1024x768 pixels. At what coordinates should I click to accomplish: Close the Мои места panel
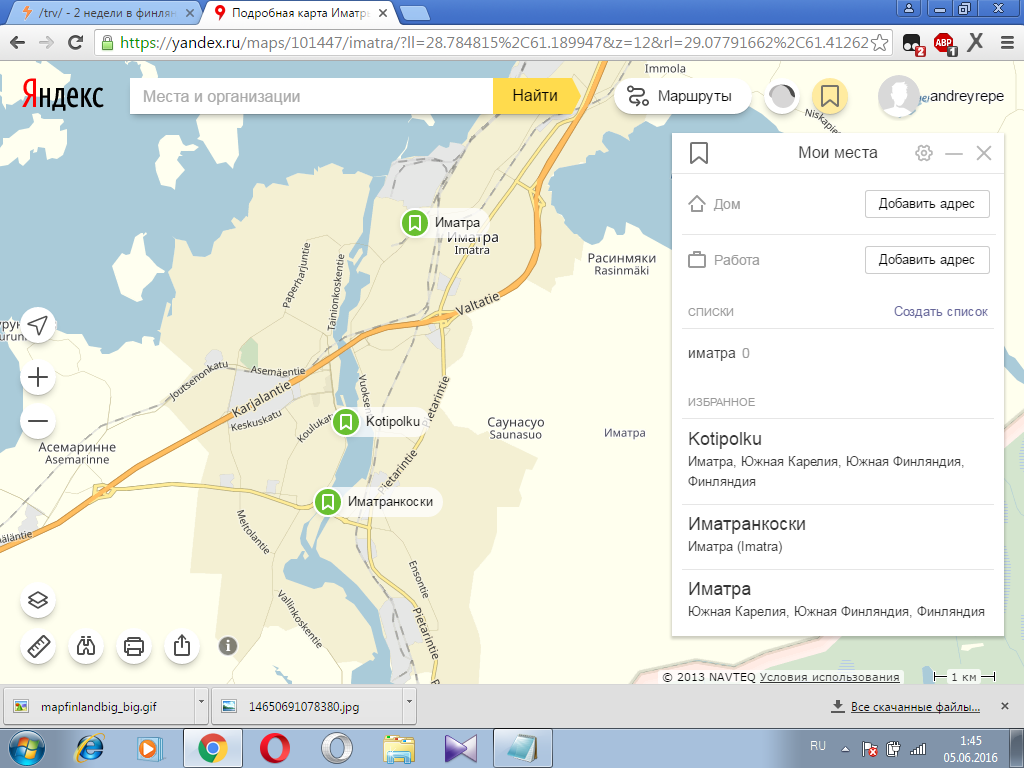984,153
